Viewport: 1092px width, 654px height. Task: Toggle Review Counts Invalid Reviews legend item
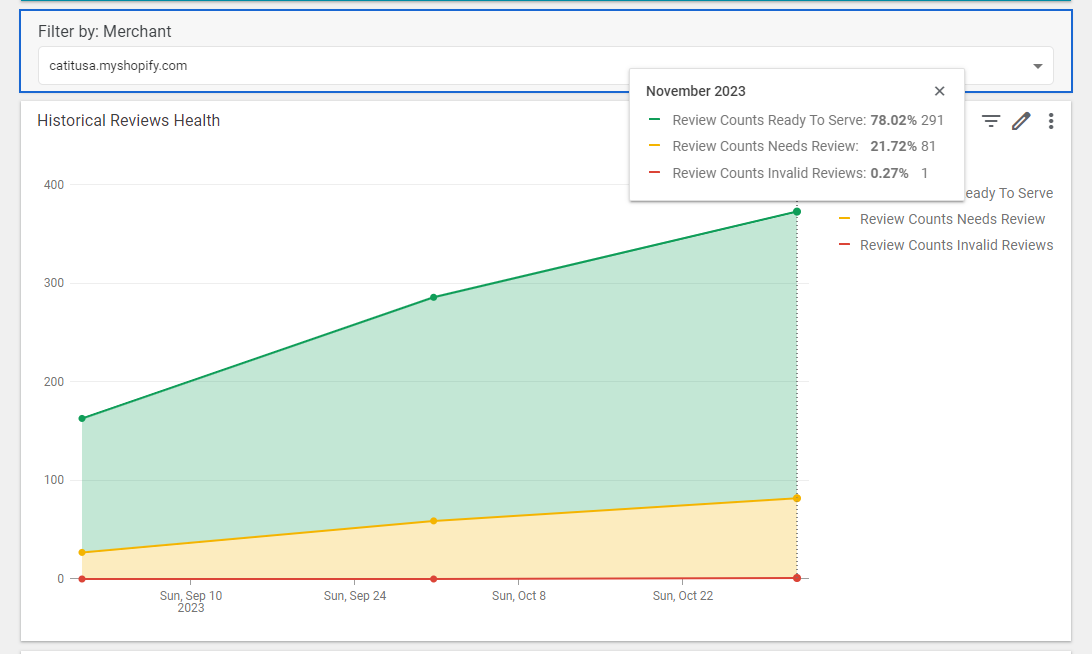point(946,245)
